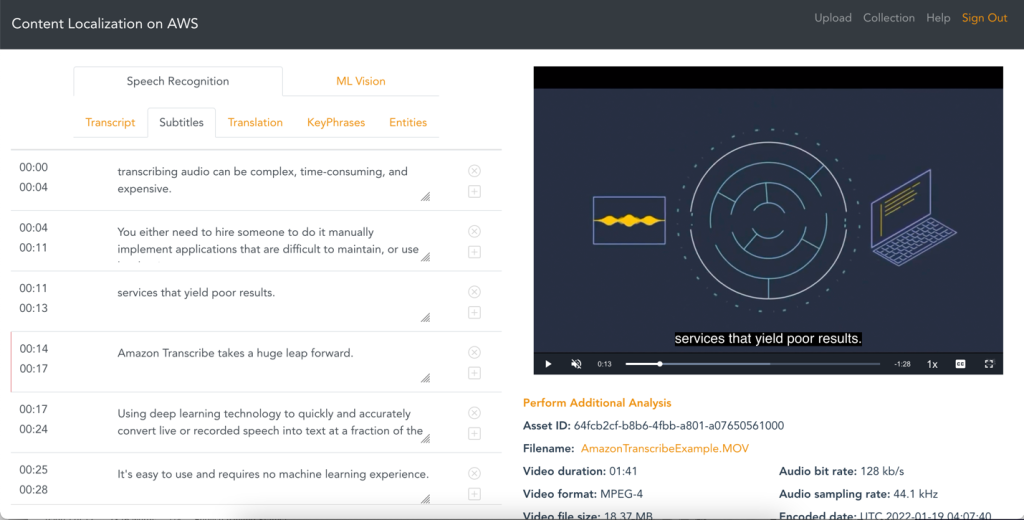The width and height of the screenshot is (1024, 520).
Task: Open the Transcript tab
Action: point(110,122)
